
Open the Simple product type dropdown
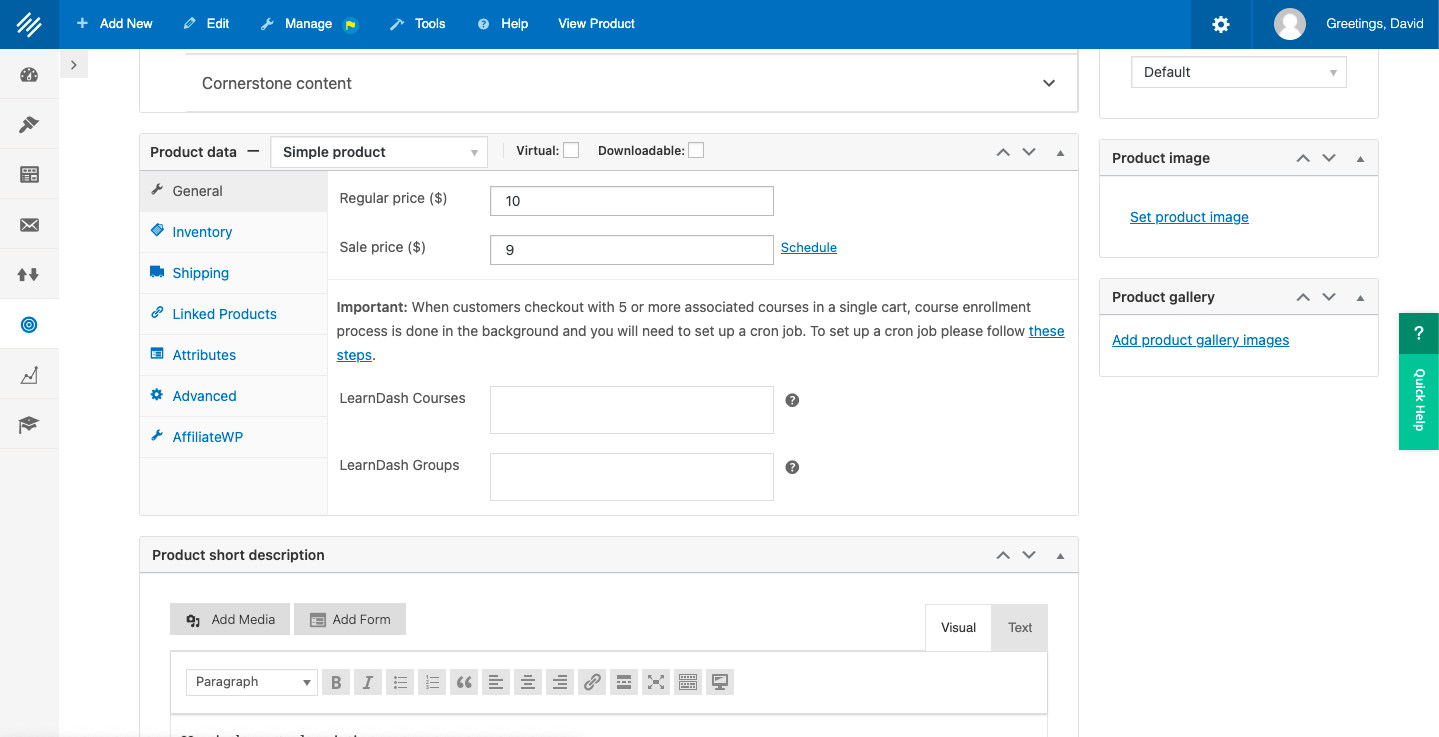point(378,151)
